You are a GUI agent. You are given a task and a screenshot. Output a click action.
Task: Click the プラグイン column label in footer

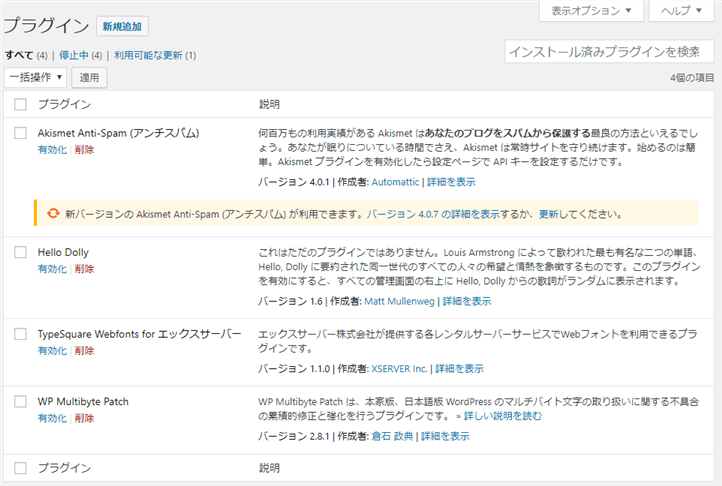pyautogui.click(x=64, y=468)
